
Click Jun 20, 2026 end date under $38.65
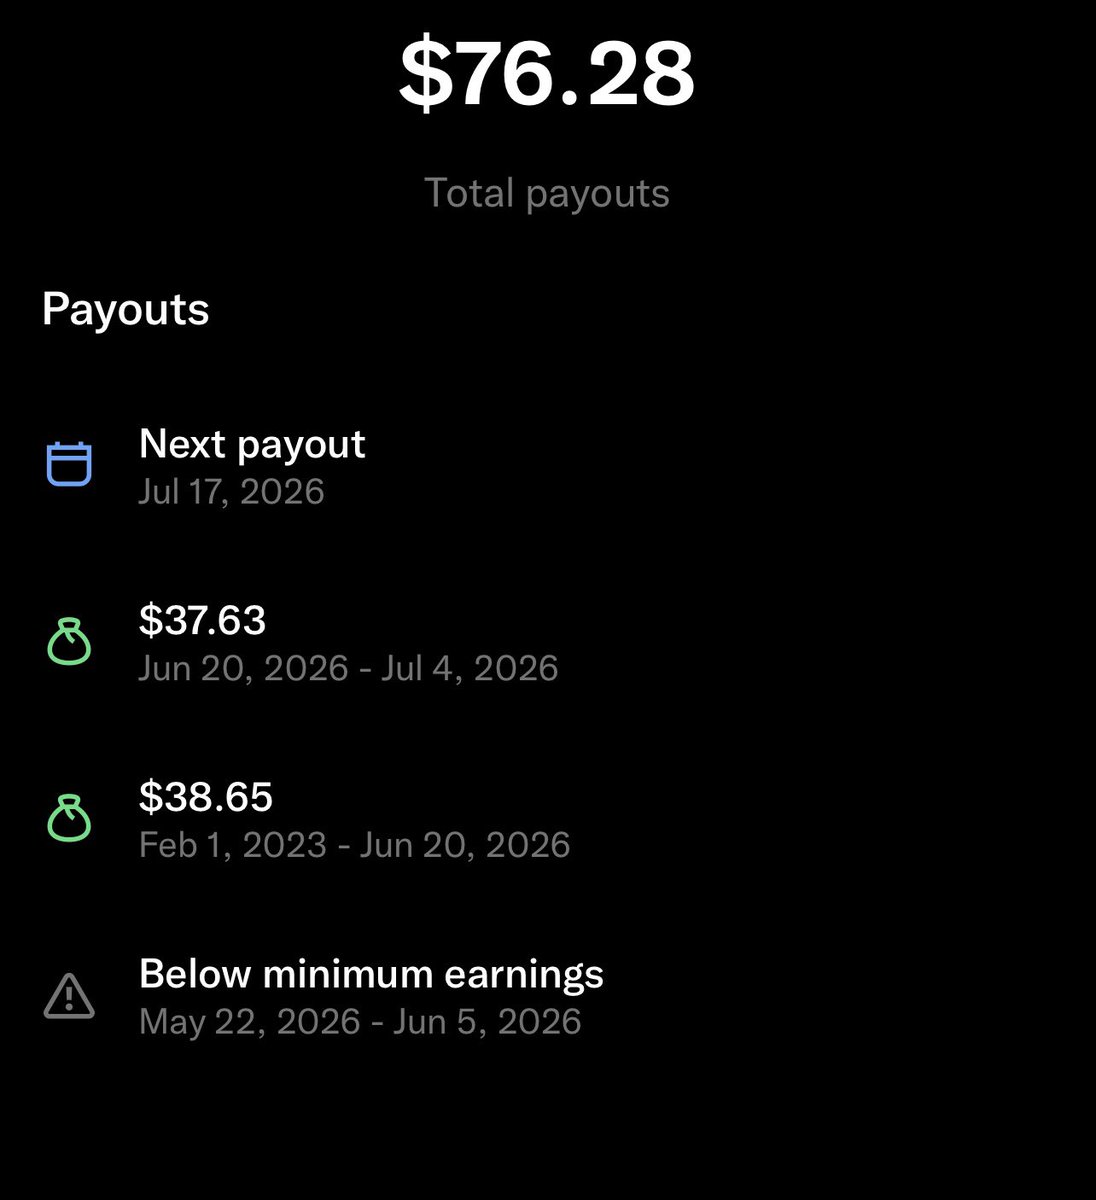point(465,845)
